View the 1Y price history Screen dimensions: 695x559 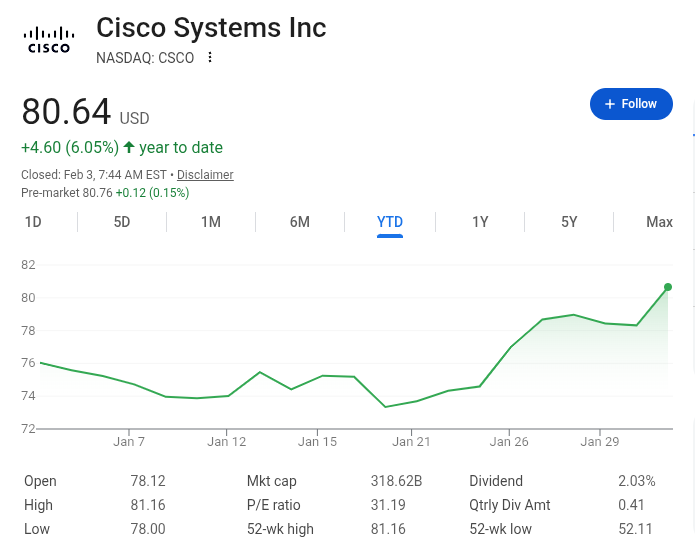(480, 222)
